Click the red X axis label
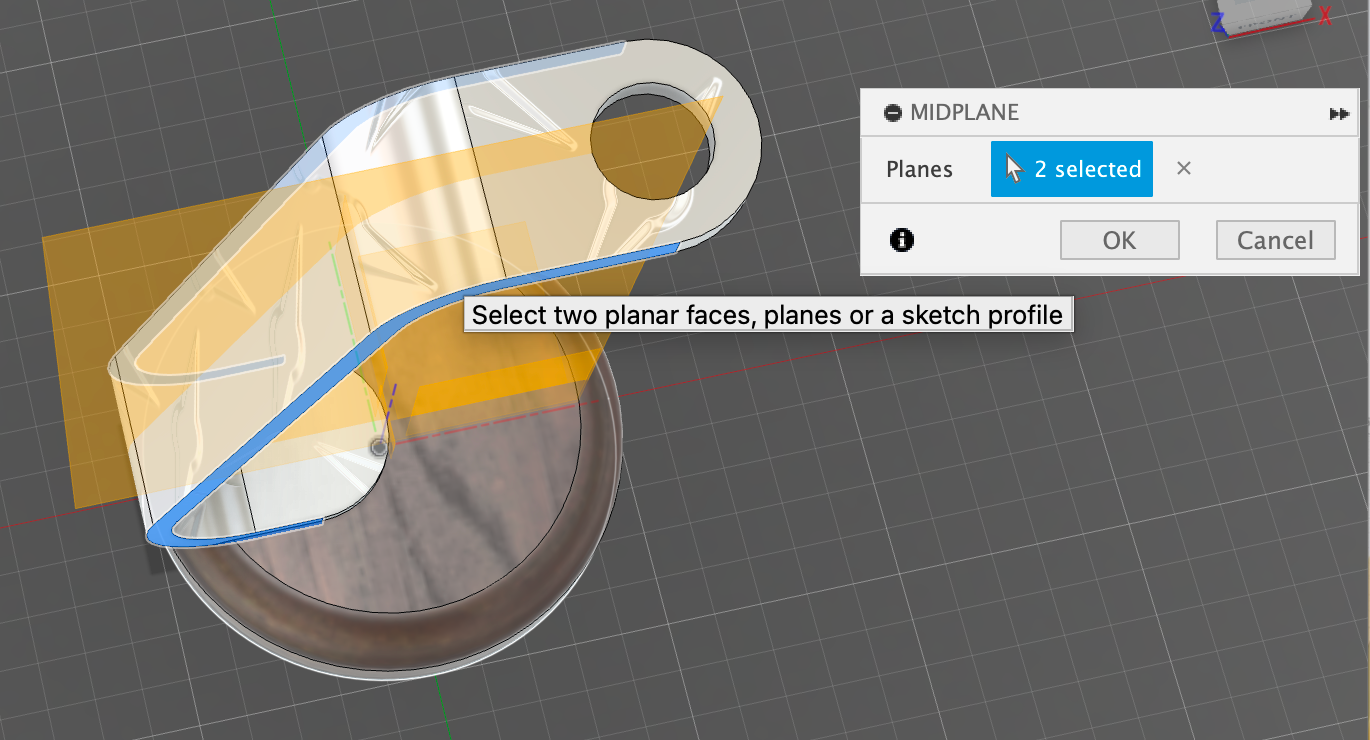The width and height of the screenshot is (1370, 740). [1324, 15]
